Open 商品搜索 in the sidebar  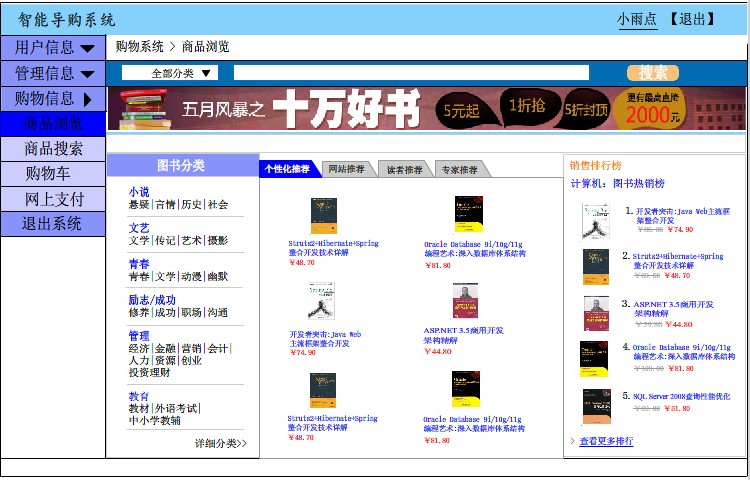point(53,149)
